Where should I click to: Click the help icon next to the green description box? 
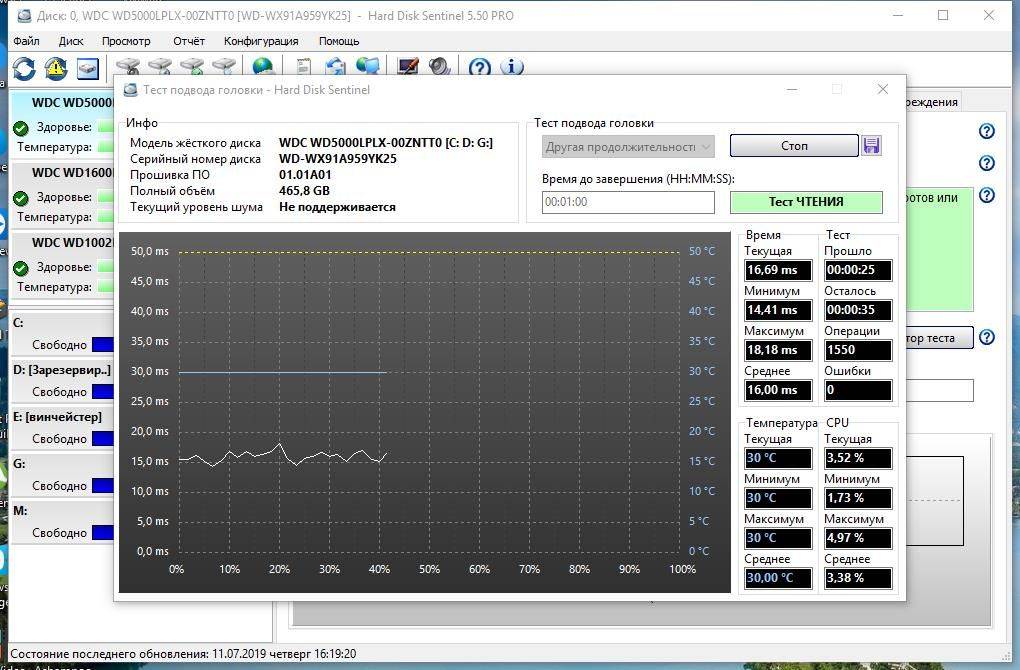987,195
